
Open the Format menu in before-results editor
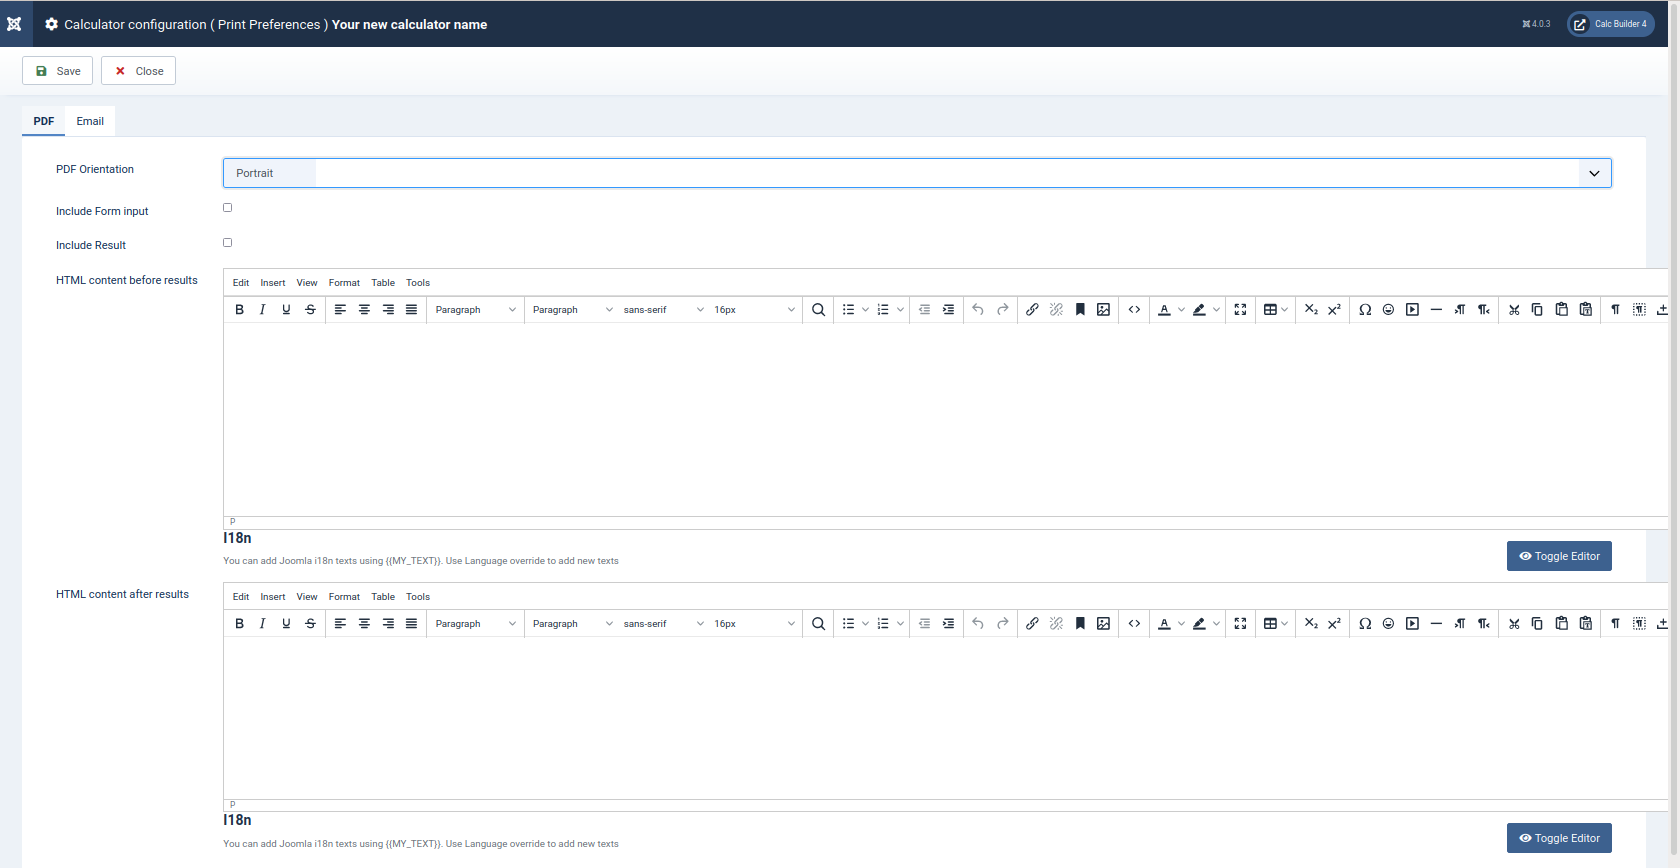[344, 283]
